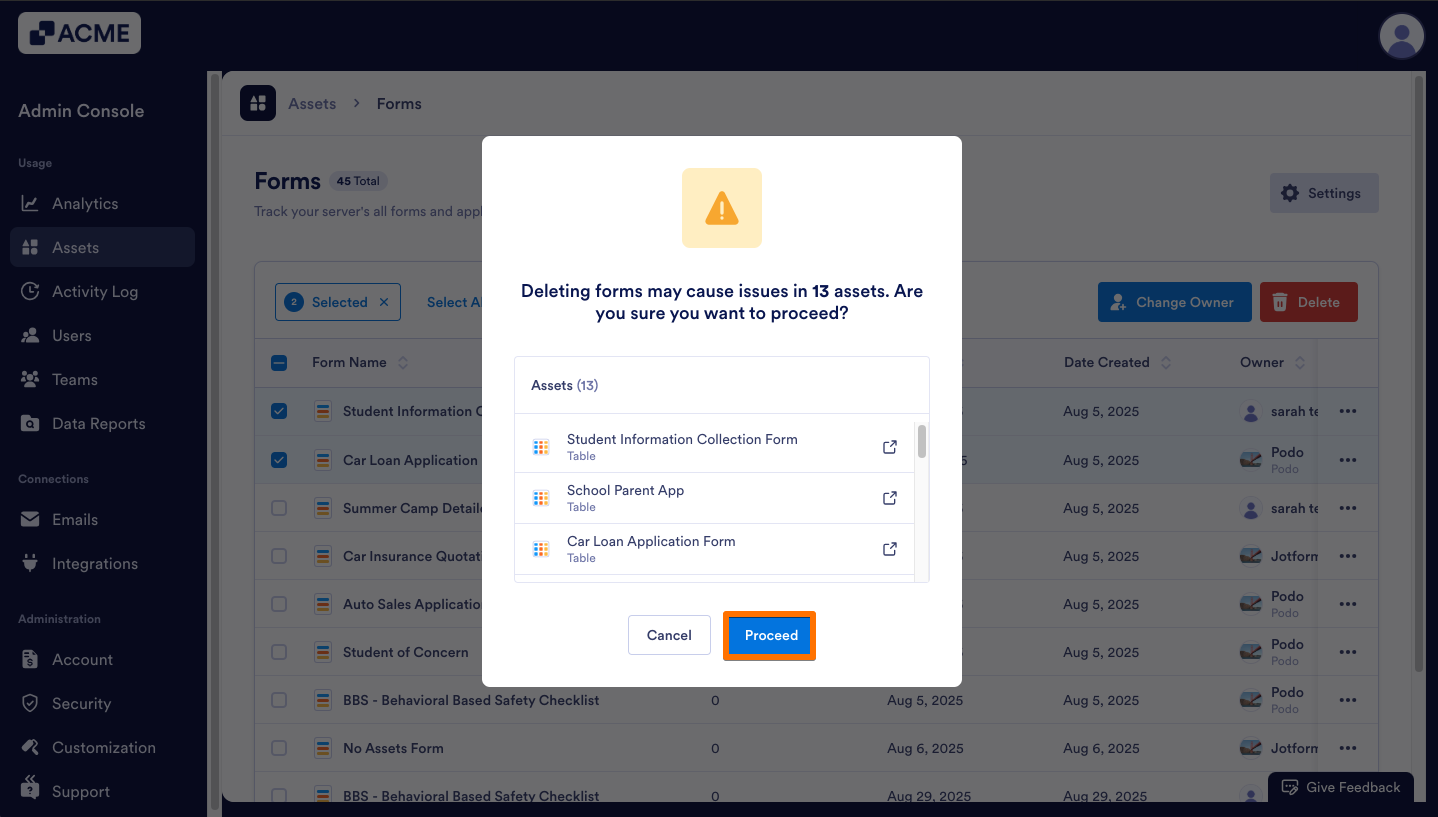Toggle the select-all checkbox in table header

tap(279, 362)
